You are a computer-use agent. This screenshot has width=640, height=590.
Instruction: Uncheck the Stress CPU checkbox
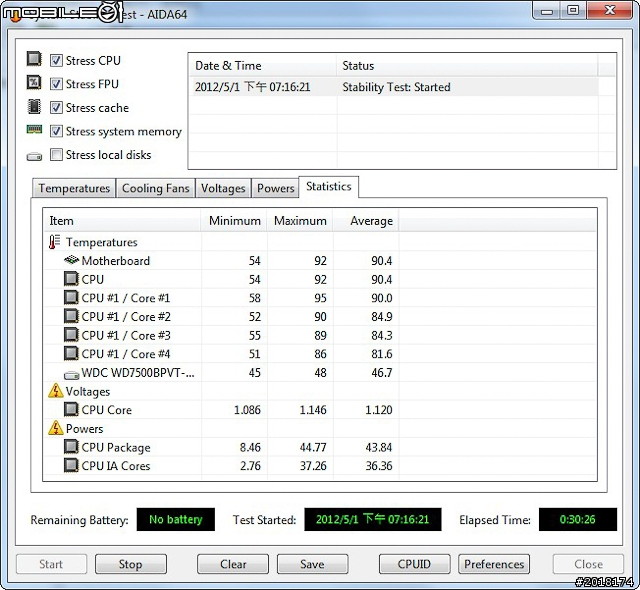(x=57, y=60)
